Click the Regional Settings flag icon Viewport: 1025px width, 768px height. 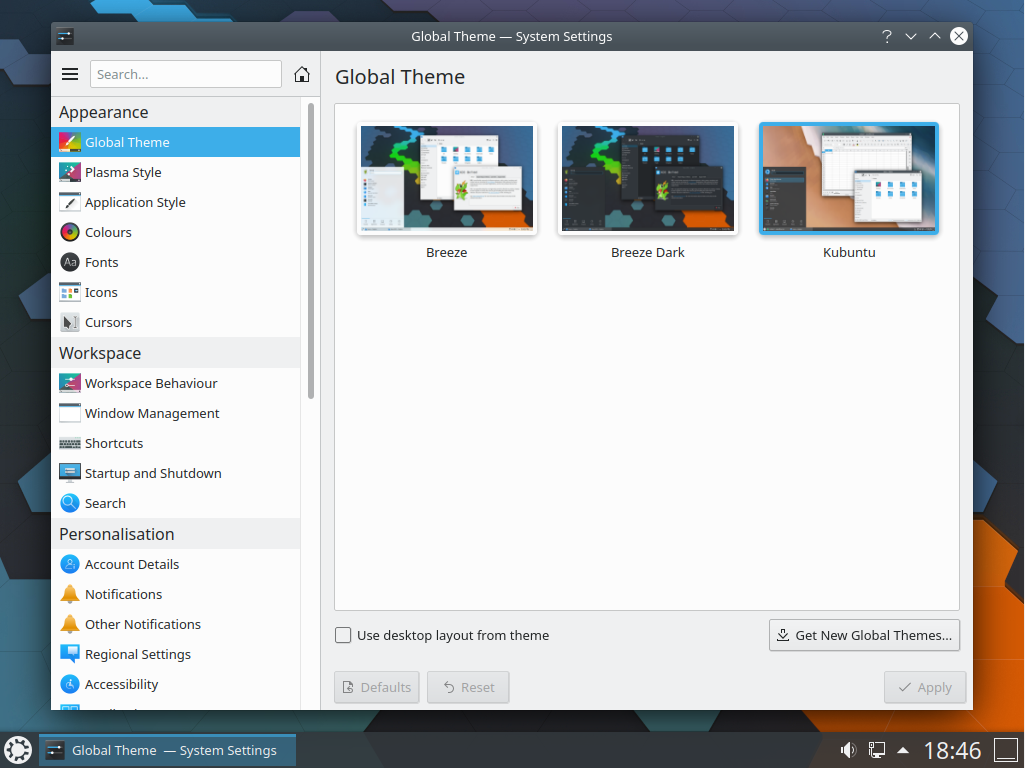tap(70, 654)
